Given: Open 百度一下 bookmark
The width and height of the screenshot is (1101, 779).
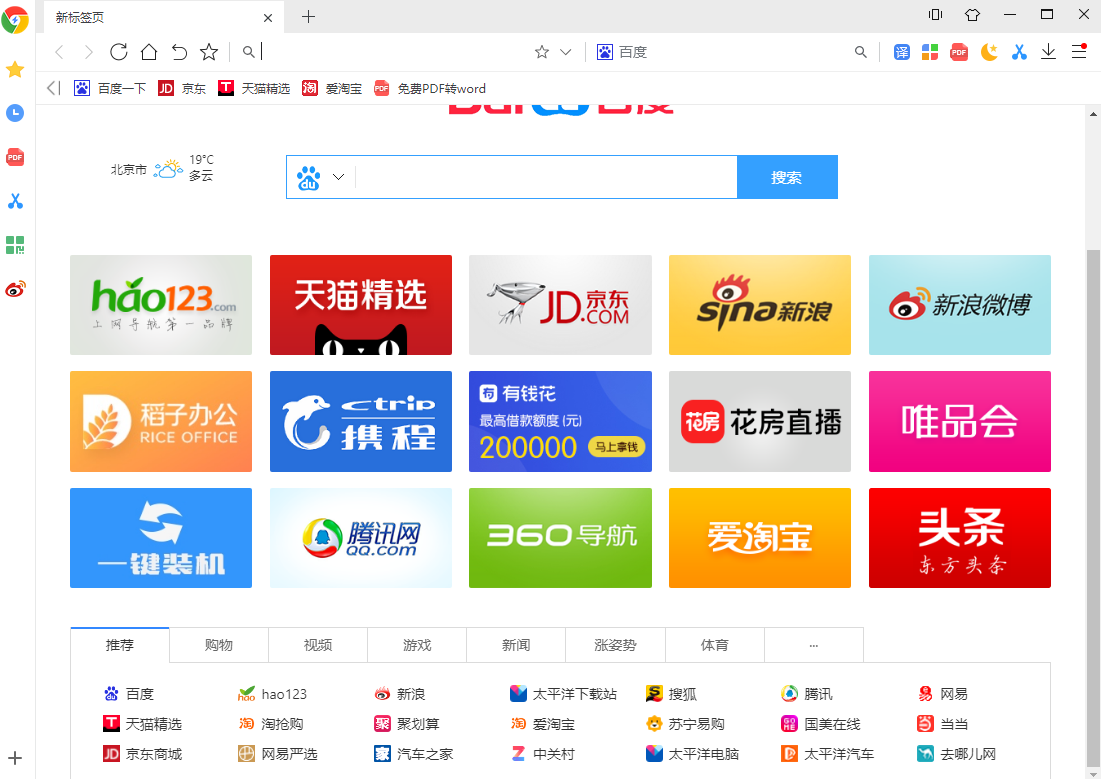Looking at the screenshot, I should pyautogui.click(x=111, y=89).
